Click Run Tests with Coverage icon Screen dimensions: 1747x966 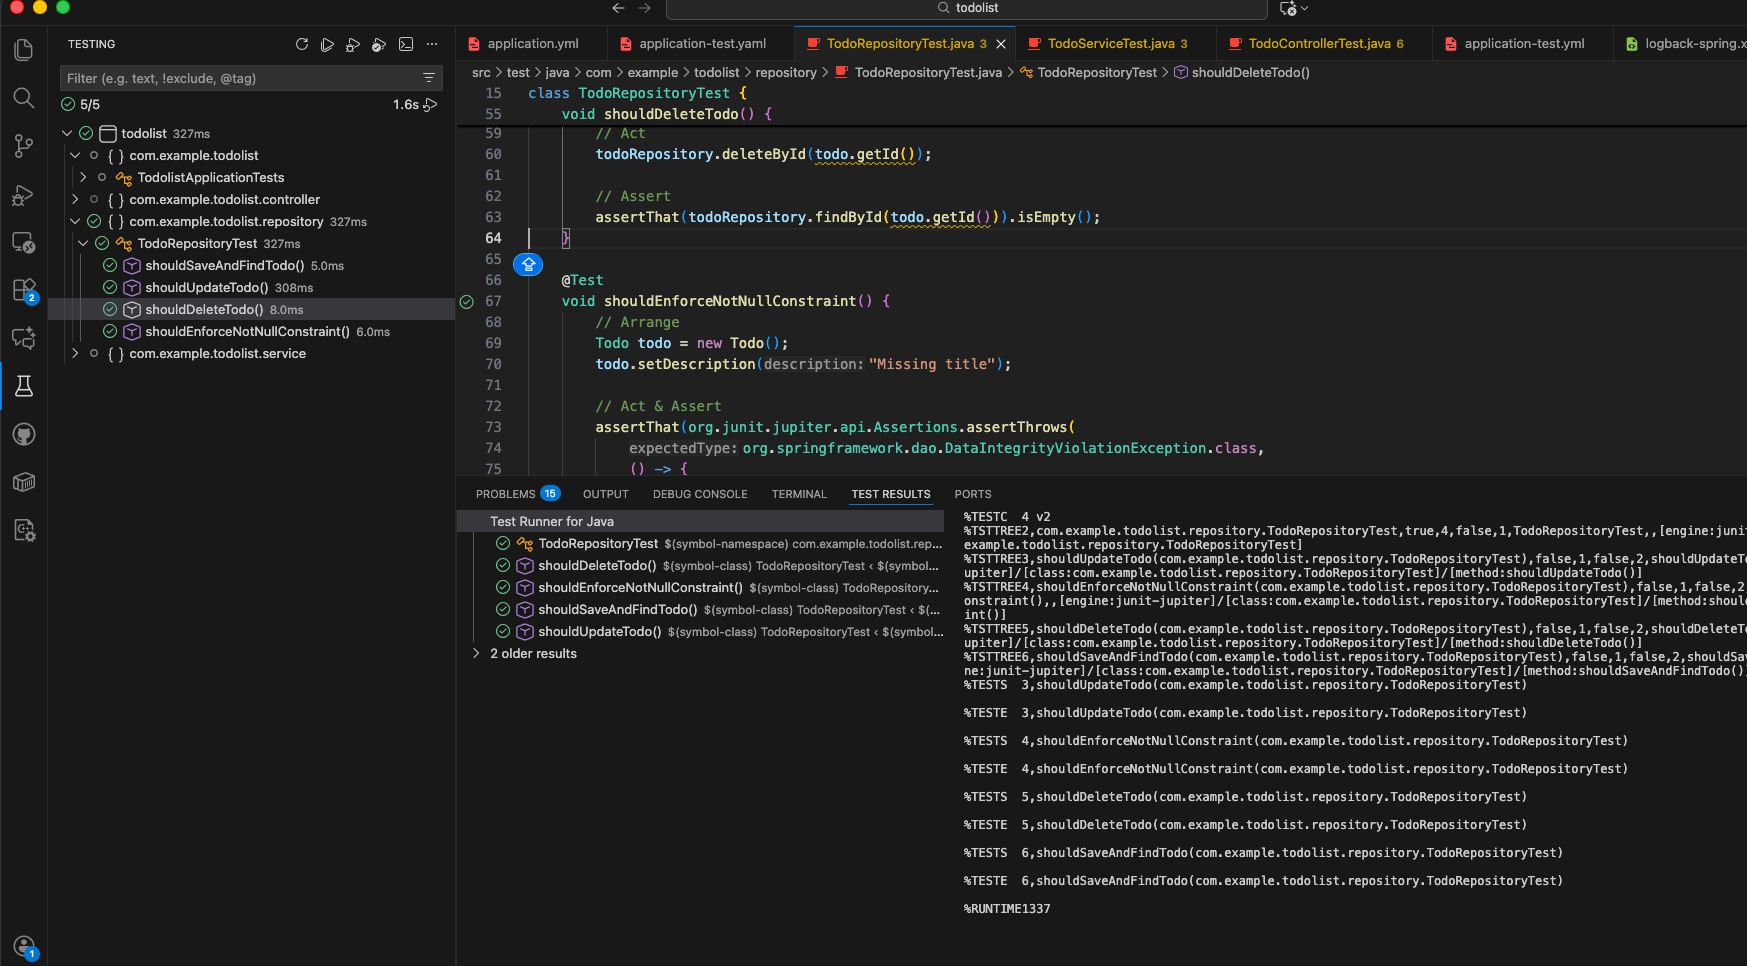pos(379,44)
